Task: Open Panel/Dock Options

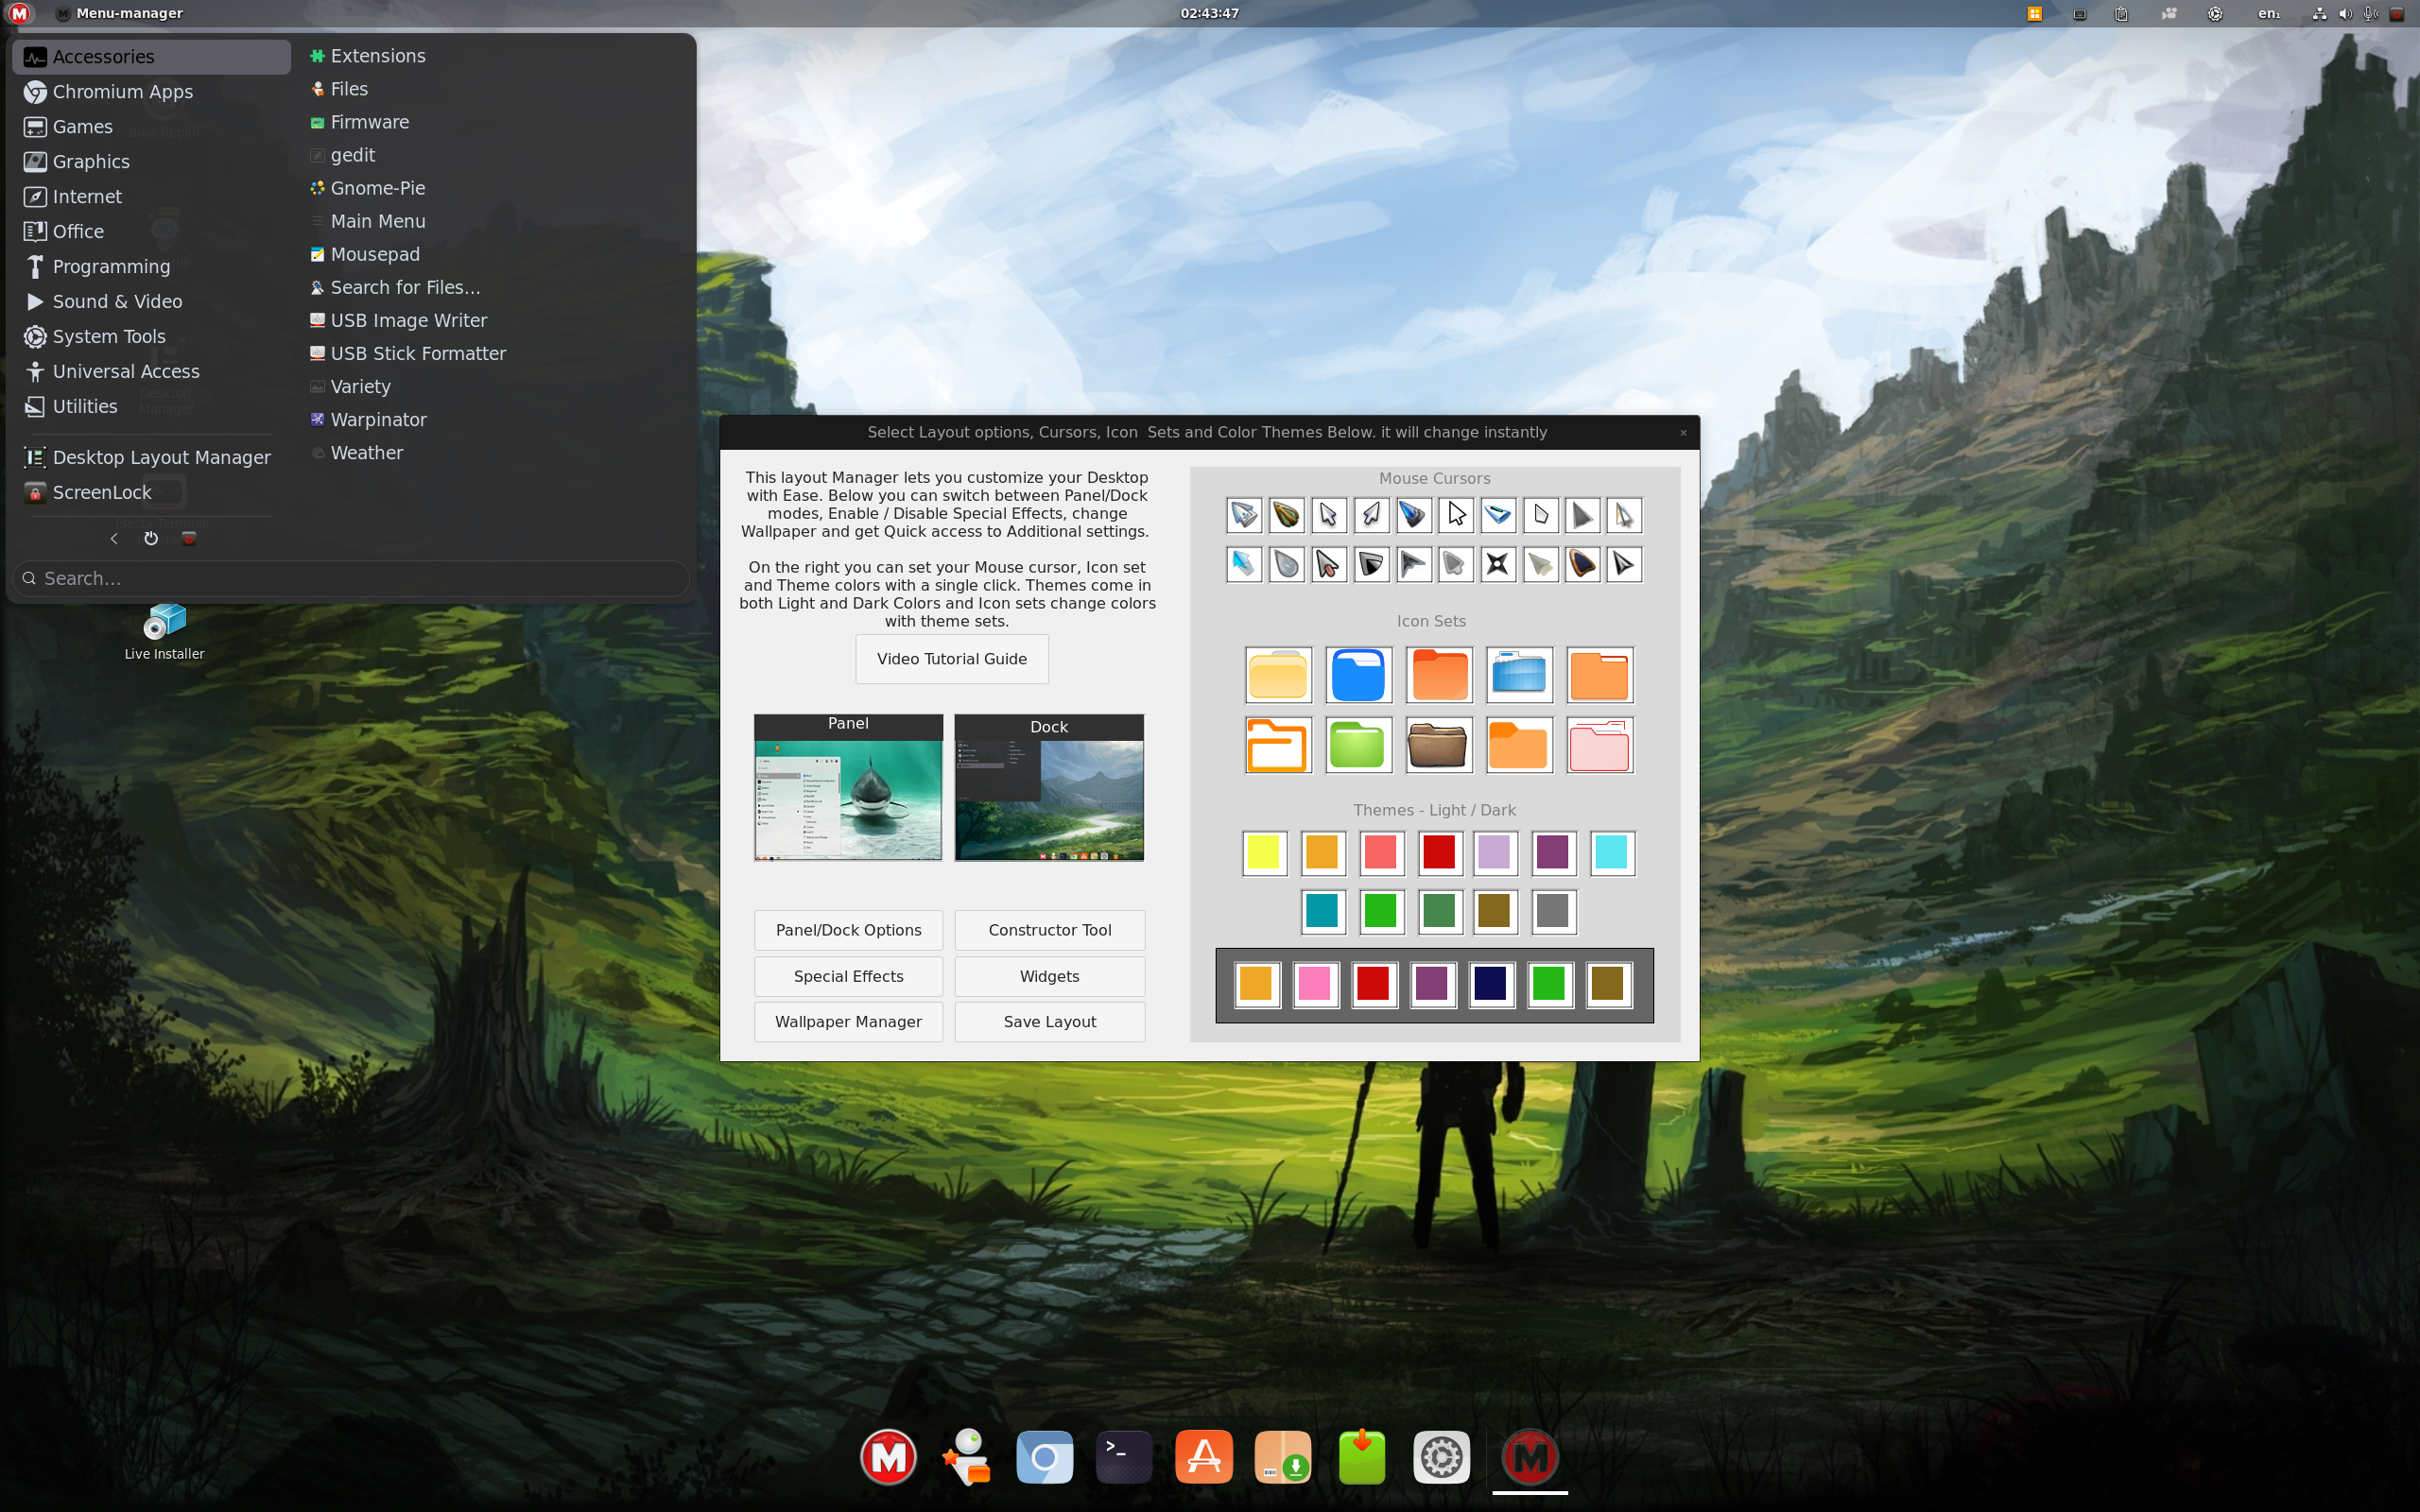Action: tap(848, 930)
